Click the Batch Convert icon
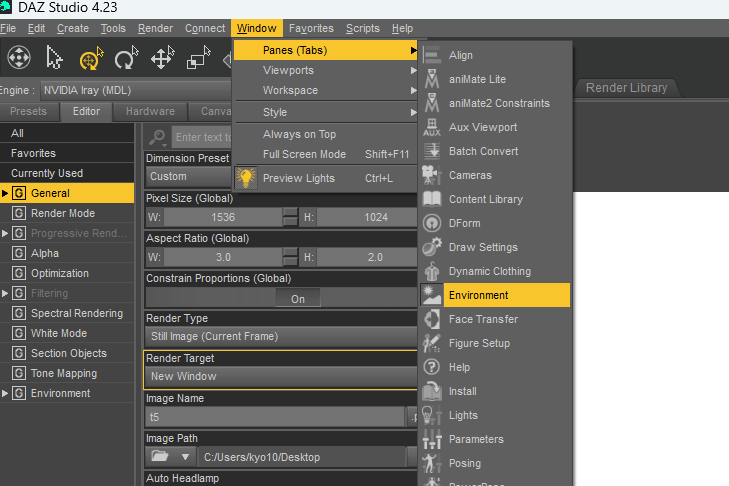Screen dimensions: 729x486 (x=432, y=151)
